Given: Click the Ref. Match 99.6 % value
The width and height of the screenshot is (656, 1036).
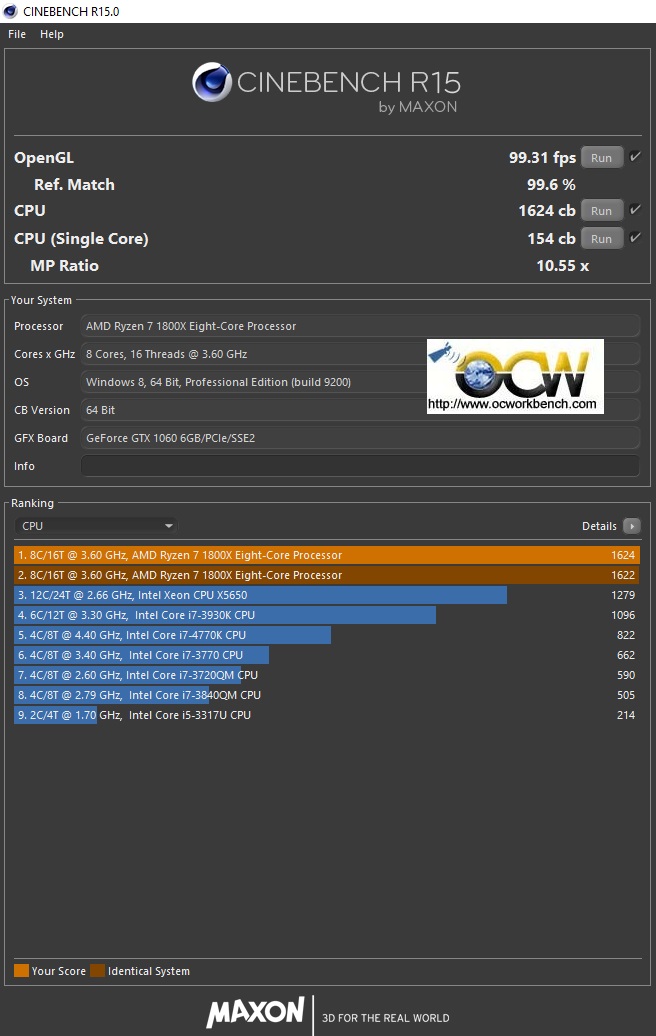Looking at the screenshot, I should pyautogui.click(x=551, y=184).
